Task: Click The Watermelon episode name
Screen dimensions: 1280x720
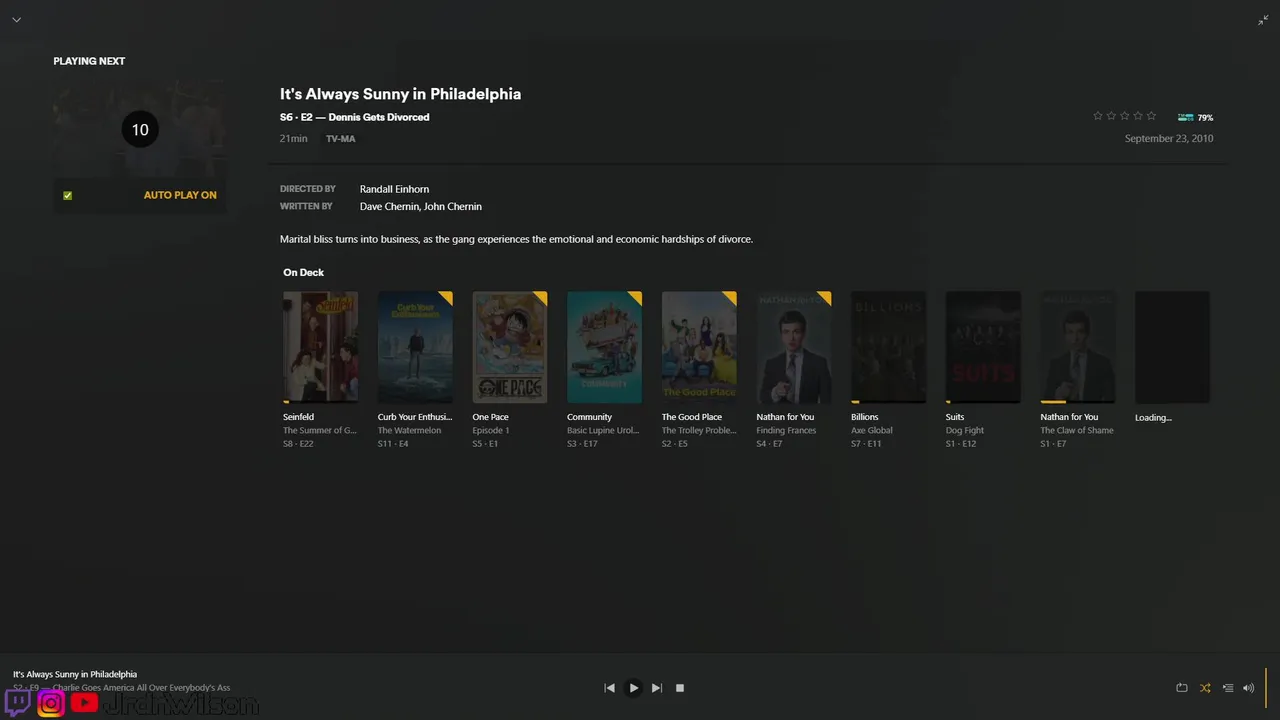Action: 409,431
